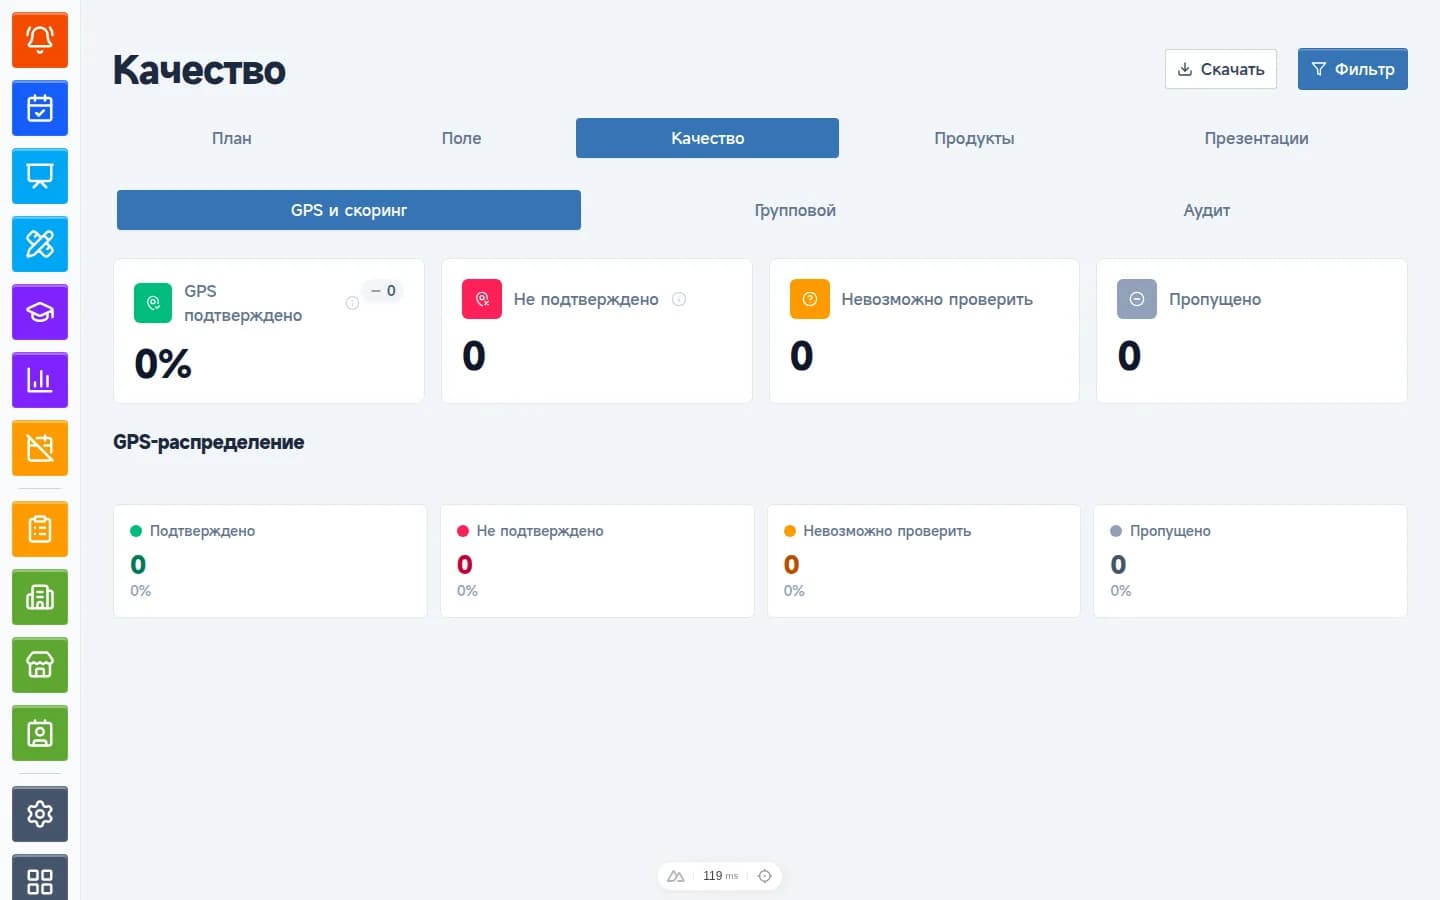Viewport: 1440px width, 900px height.
Task: Click info icon next to Не подтверждено
Action: [x=679, y=299]
